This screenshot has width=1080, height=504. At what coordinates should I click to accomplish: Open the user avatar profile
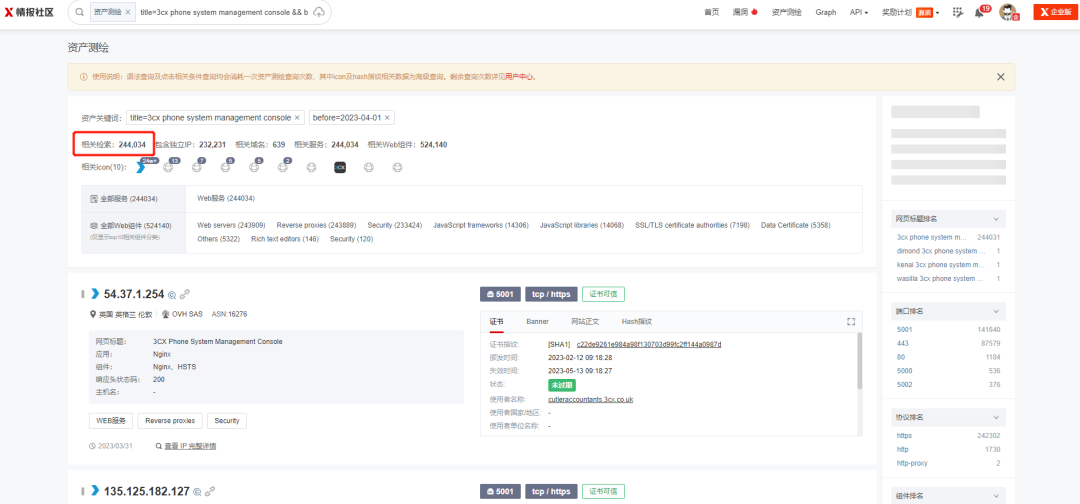[1008, 12]
